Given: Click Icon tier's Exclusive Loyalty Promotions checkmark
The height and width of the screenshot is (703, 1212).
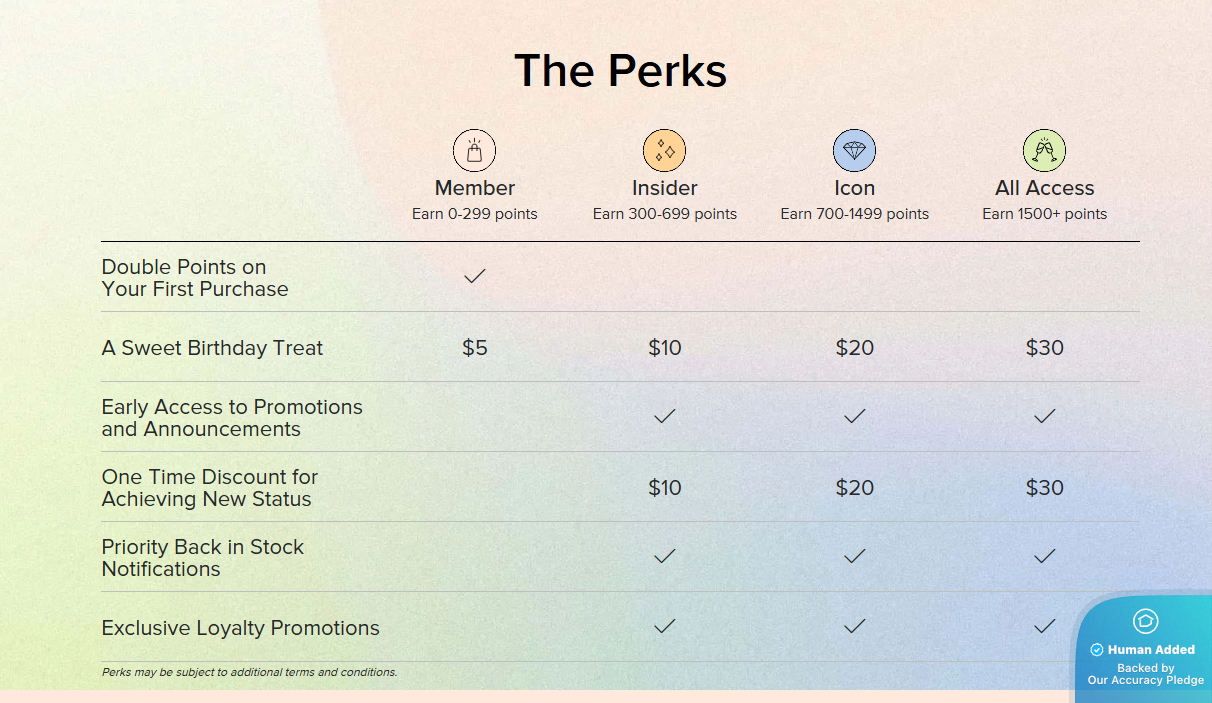Looking at the screenshot, I should coord(854,627).
